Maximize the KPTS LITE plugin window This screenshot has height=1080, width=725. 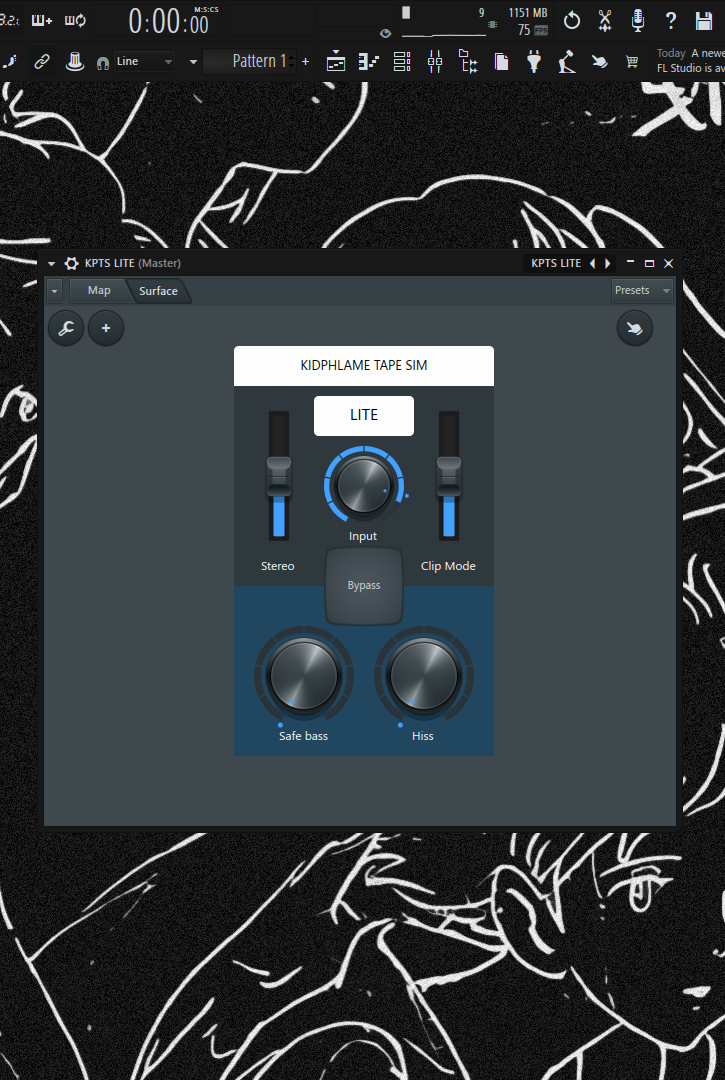(x=649, y=263)
